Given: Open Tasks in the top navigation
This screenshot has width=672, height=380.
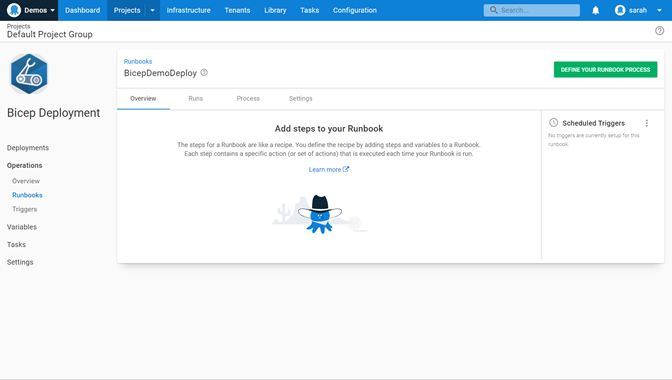Looking at the screenshot, I should tap(309, 10).
